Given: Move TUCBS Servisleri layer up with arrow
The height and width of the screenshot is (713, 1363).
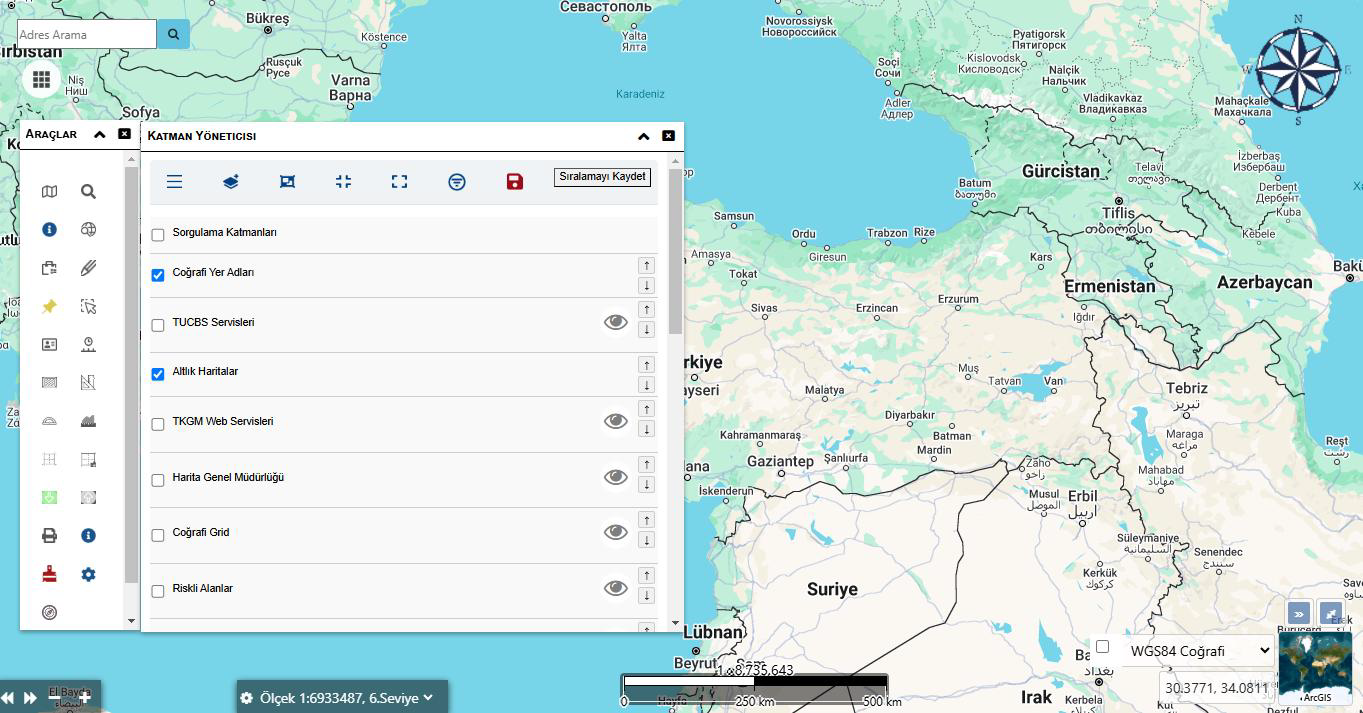Looking at the screenshot, I should (x=646, y=310).
